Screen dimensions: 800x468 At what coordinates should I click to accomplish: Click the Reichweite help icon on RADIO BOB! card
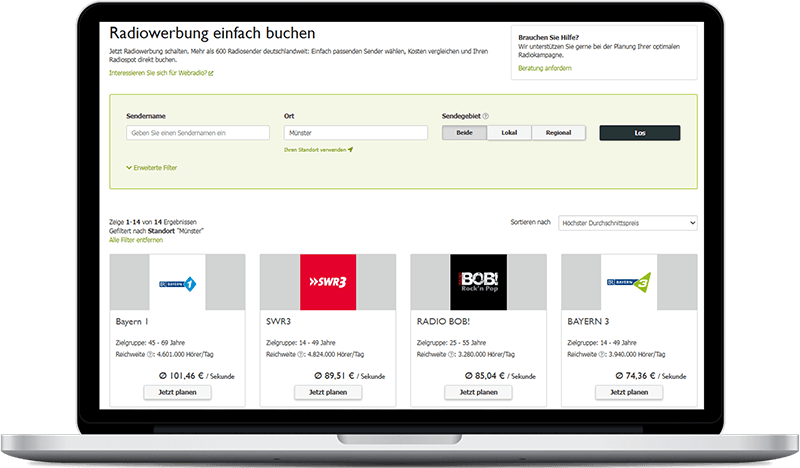[451, 354]
